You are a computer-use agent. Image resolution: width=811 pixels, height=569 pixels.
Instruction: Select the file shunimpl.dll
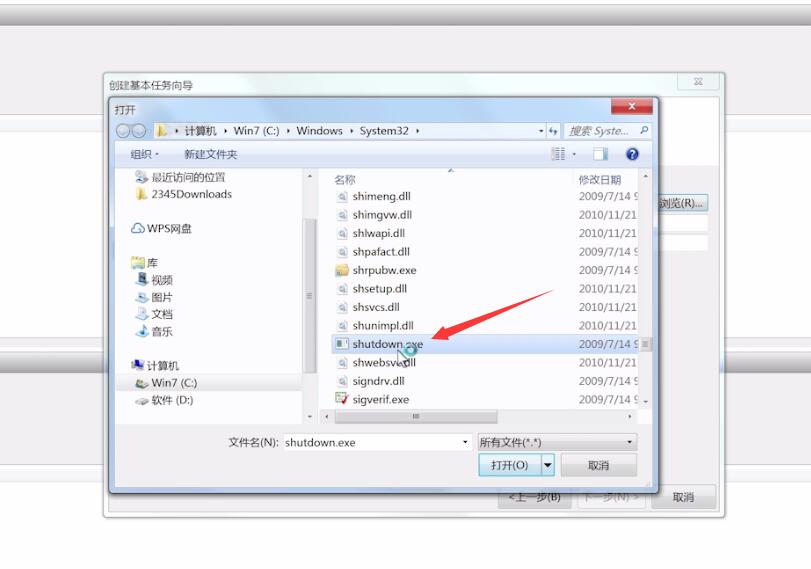click(x=383, y=325)
